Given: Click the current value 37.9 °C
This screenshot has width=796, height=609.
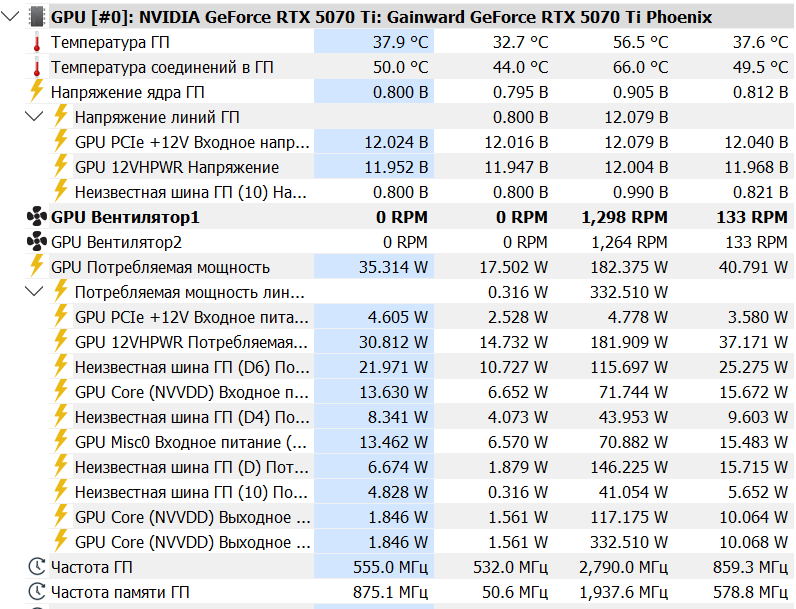Looking at the screenshot, I should (x=401, y=42).
